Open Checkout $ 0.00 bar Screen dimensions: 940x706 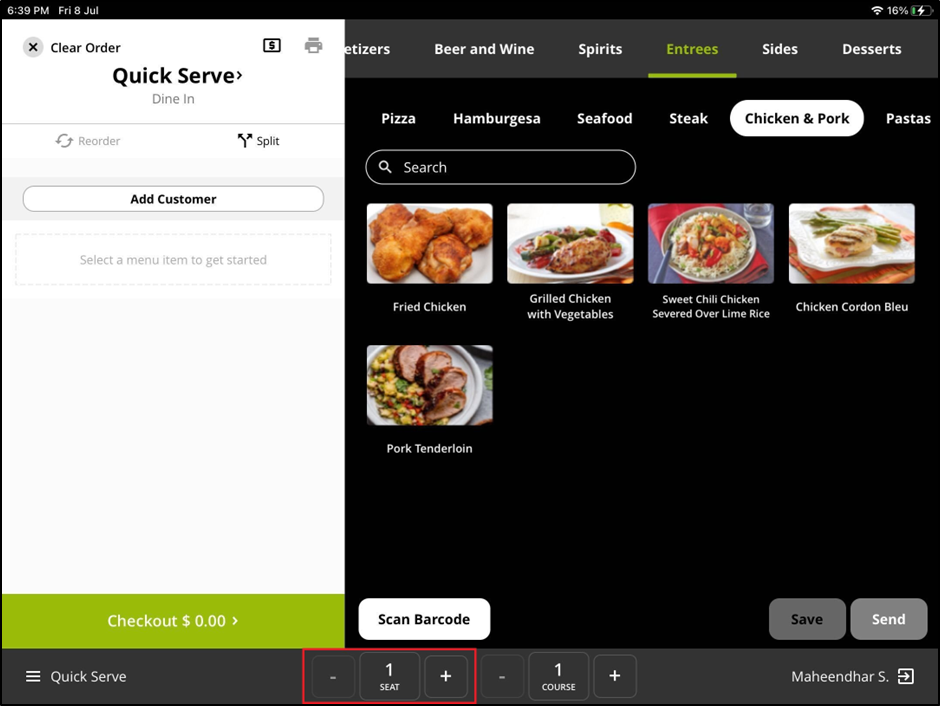173,621
